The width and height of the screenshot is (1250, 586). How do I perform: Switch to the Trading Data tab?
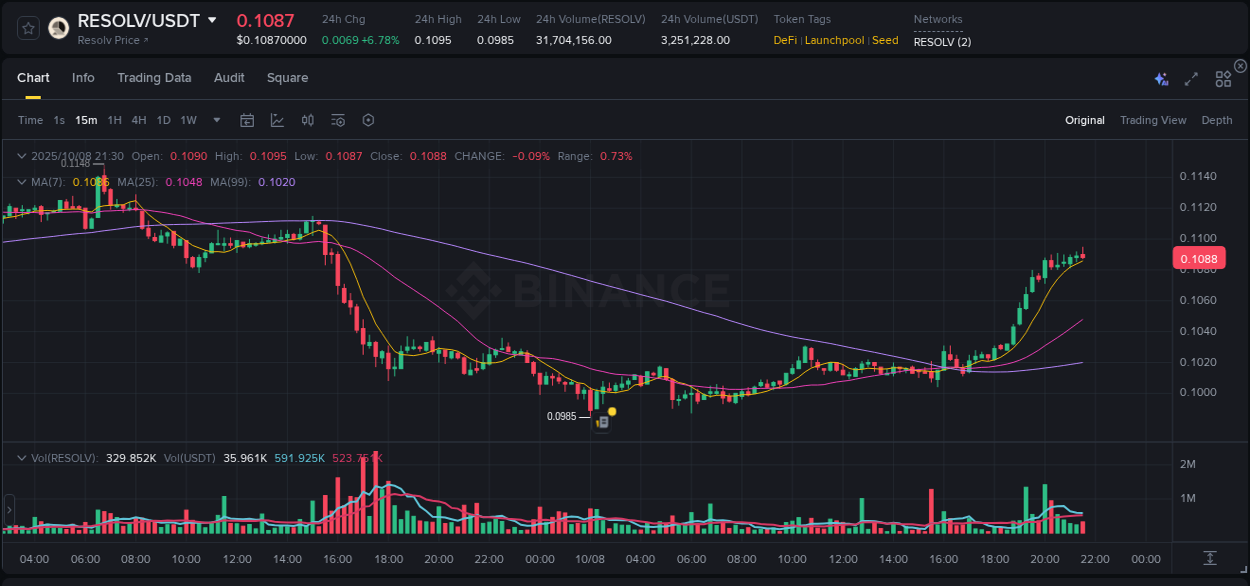click(x=154, y=78)
